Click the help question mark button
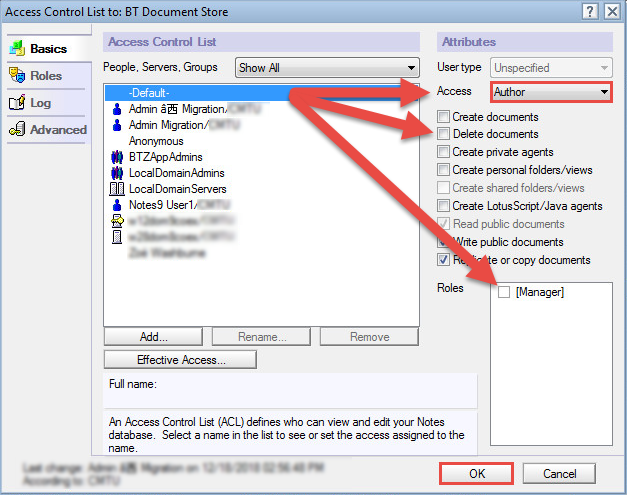This screenshot has width=627, height=495. (x=590, y=11)
